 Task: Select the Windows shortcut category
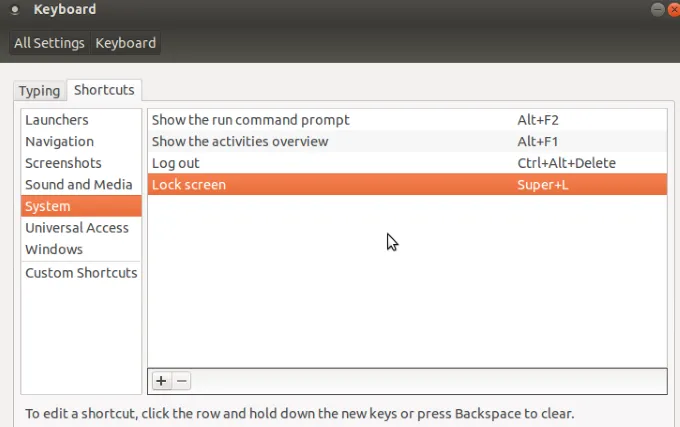54,249
